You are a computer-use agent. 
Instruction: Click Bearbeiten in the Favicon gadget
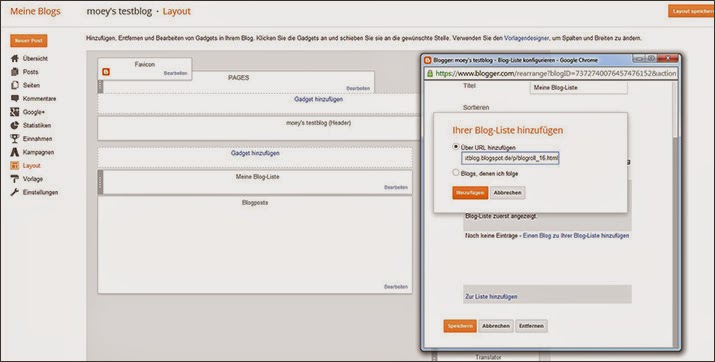(x=175, y=73)
